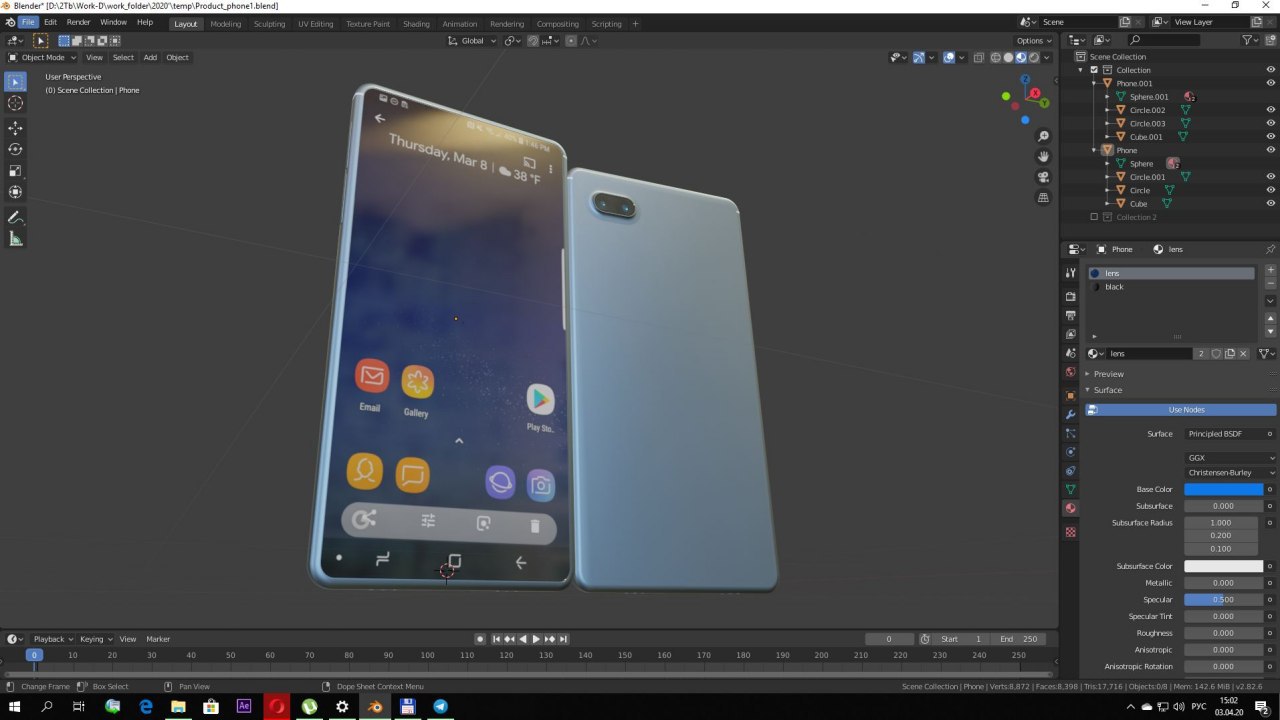Open the Playback dropdown in timeline

point(53,639)
